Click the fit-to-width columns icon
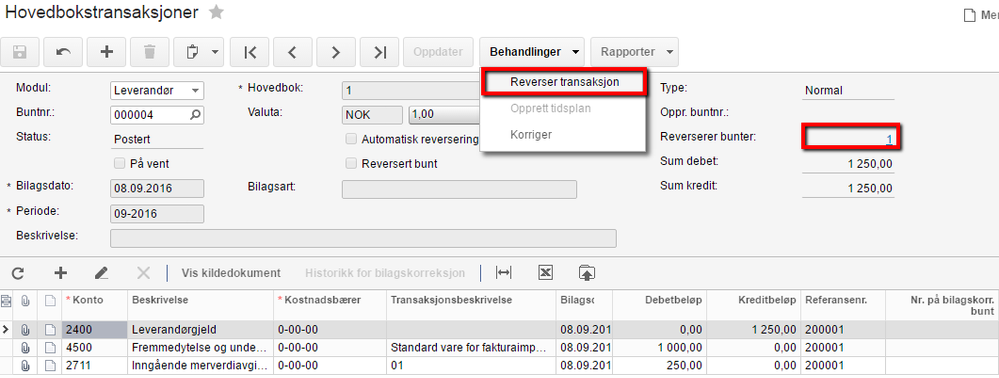Image resolution: width=999 pixels, height=378 pixels. pos(503,273)
